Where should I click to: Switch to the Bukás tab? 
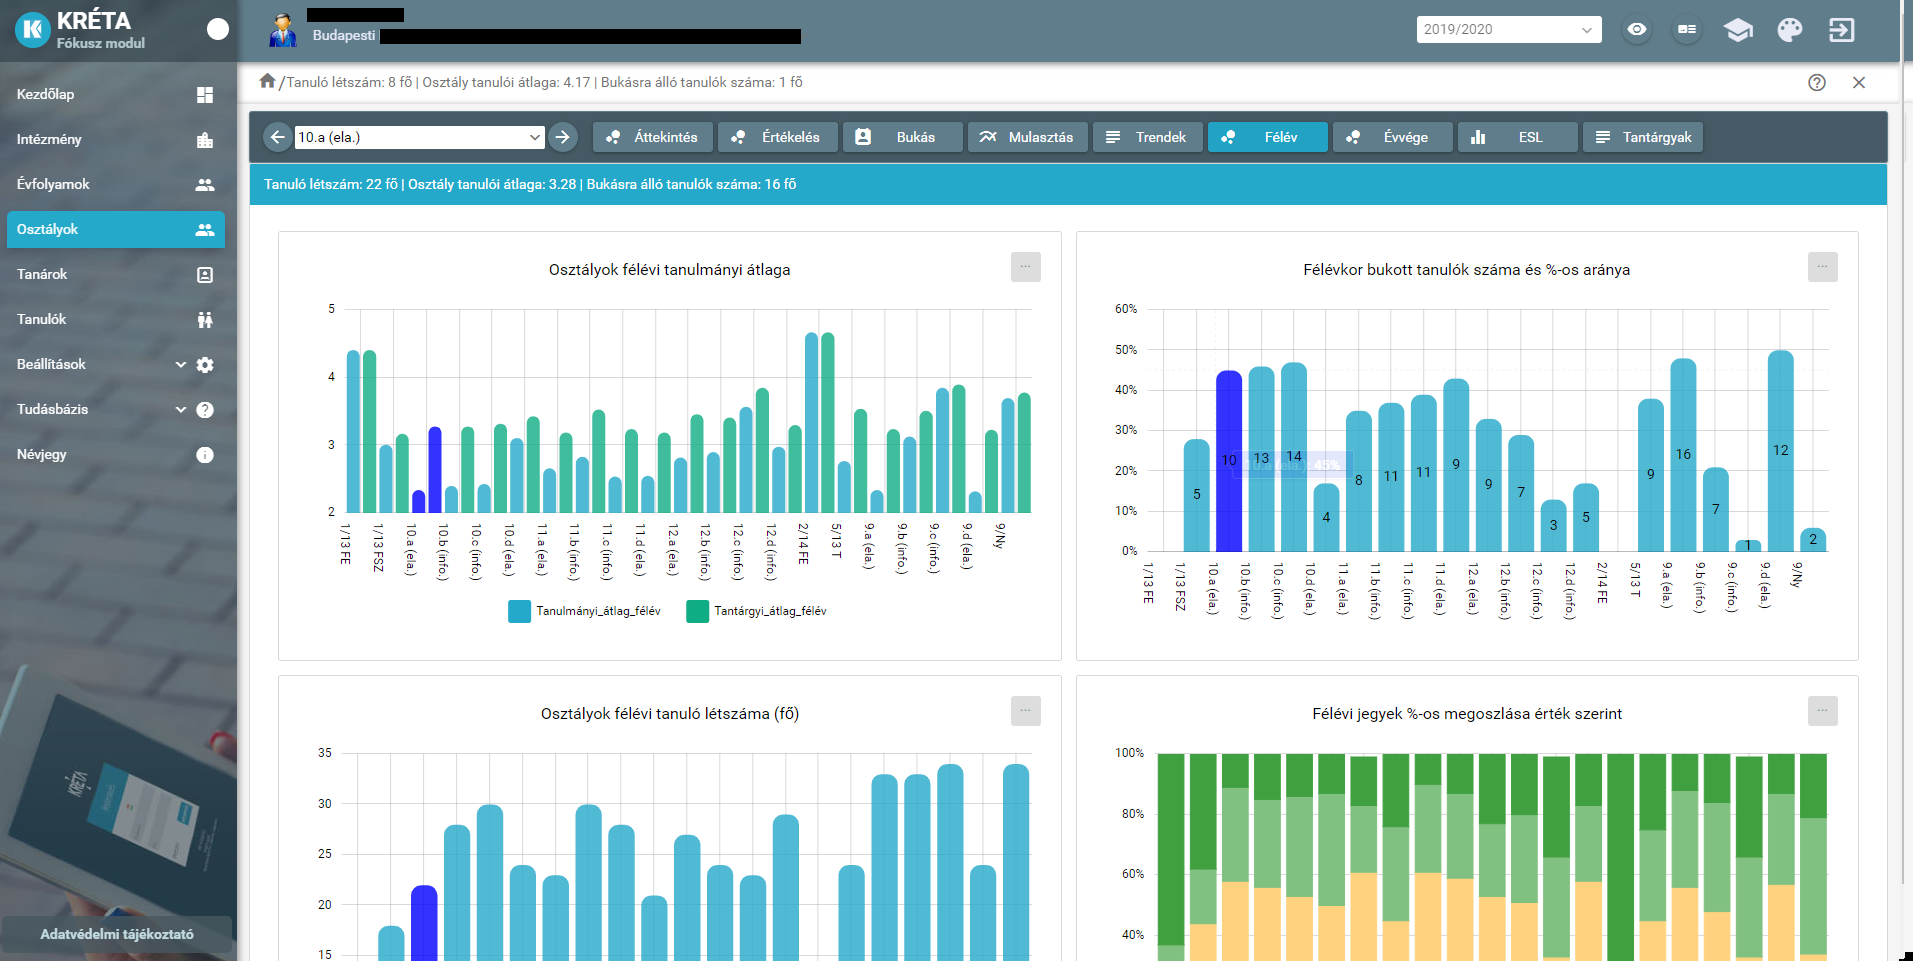pyautogui.click(x=902, y=137)
